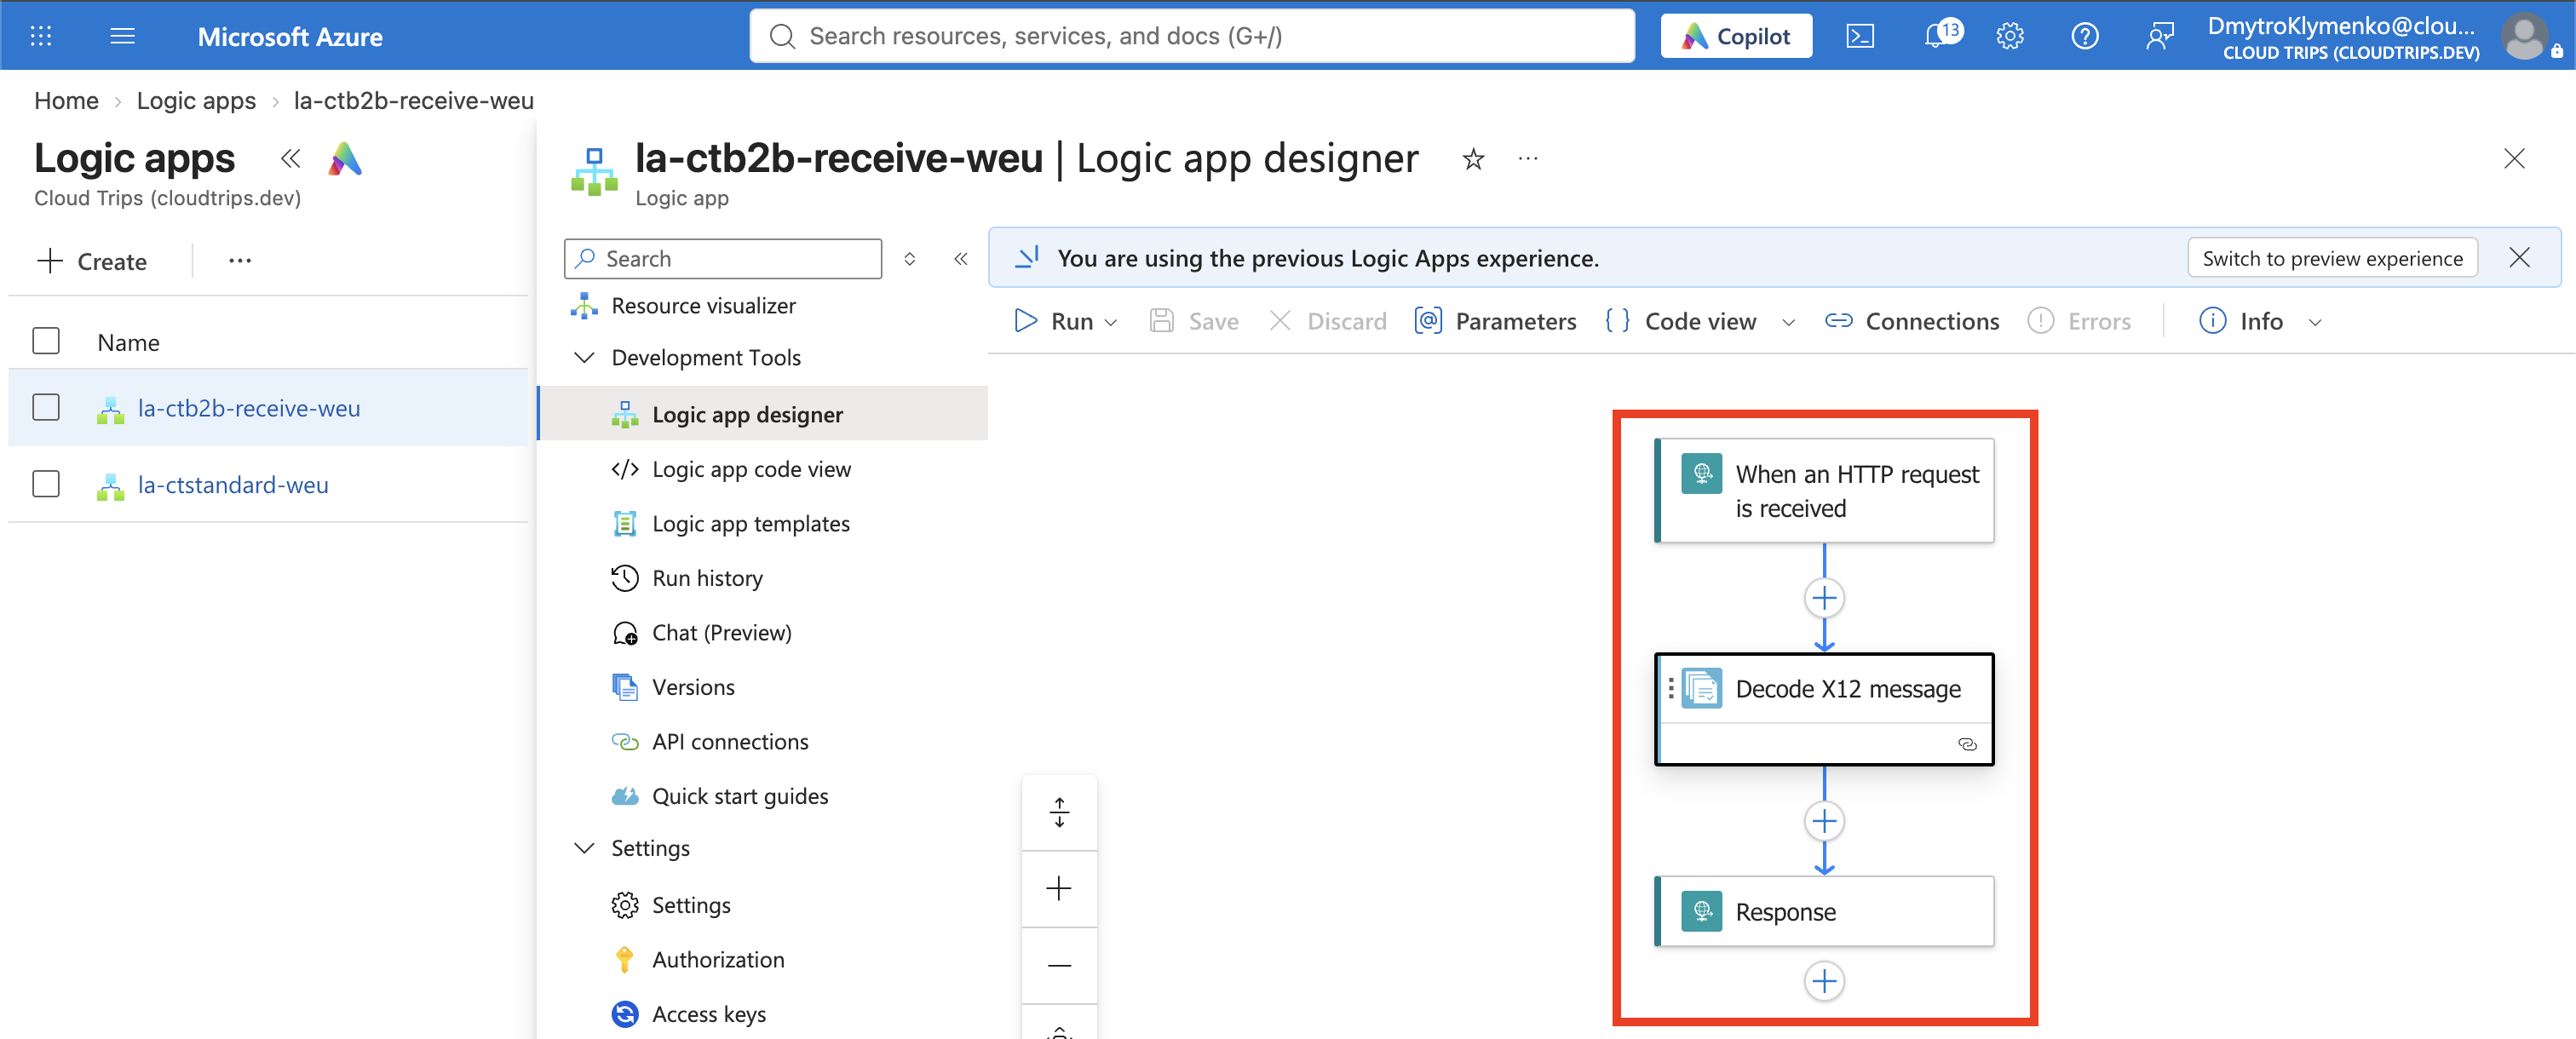Open Resource visualizer
2576x1039 pixels.
[703, 306]
